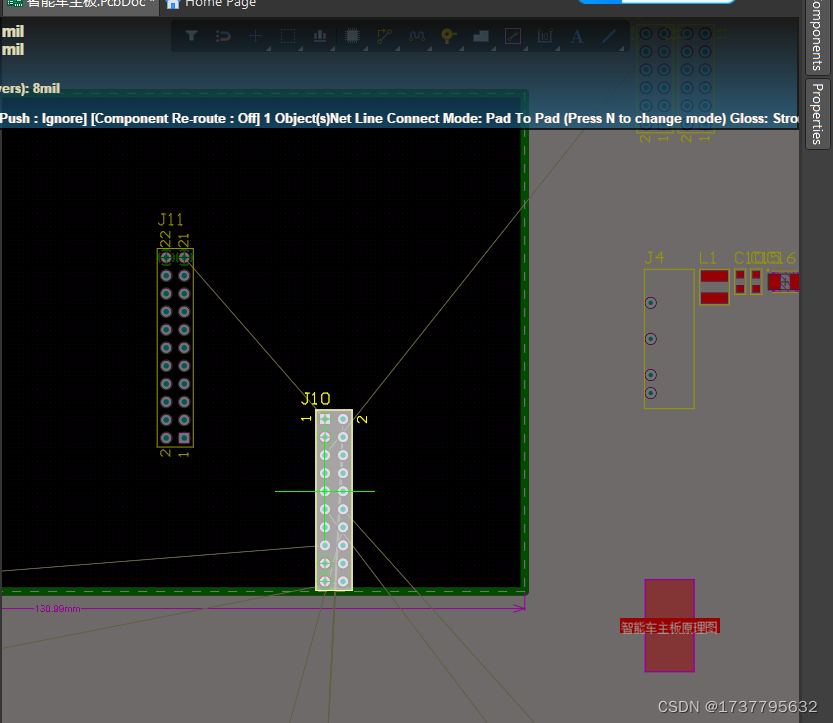Switch to the 智能车主板.PcbDoc tab
This screenshot has width=833, height=723.
click(79, 4)
